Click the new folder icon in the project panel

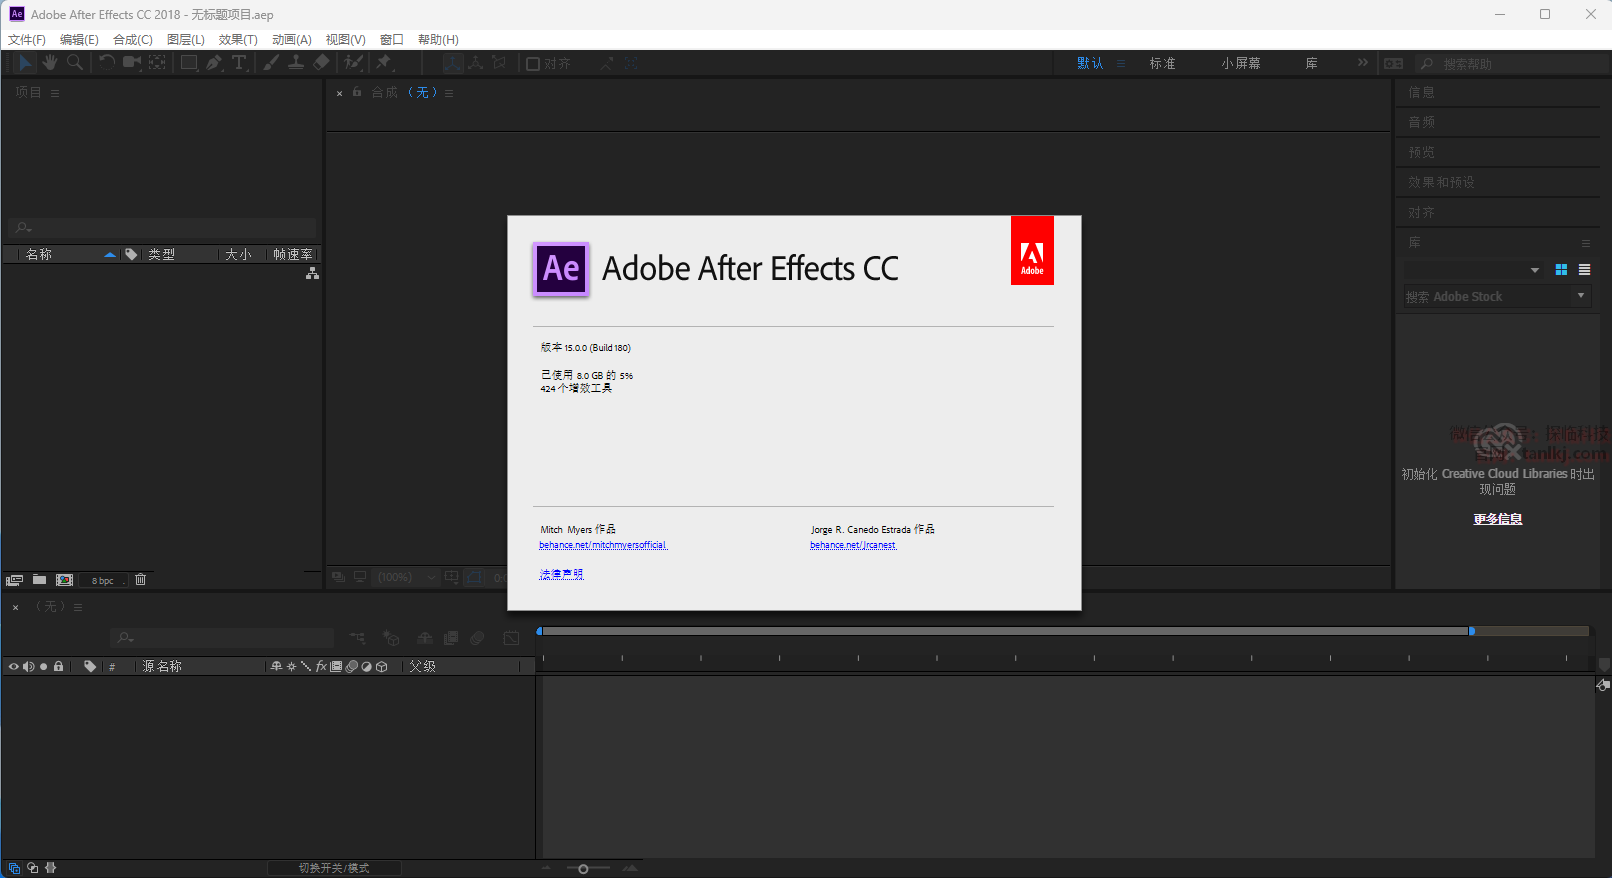point(39,580)
